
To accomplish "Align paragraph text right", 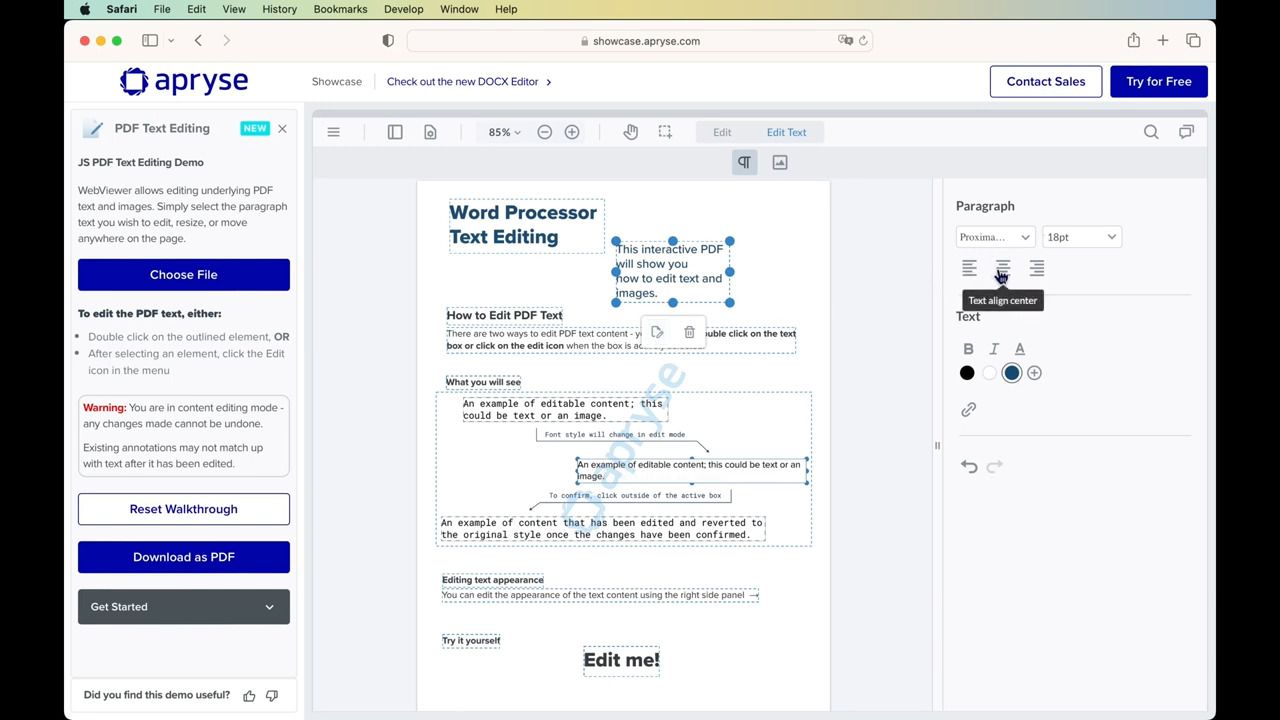I will [1037, 268].
